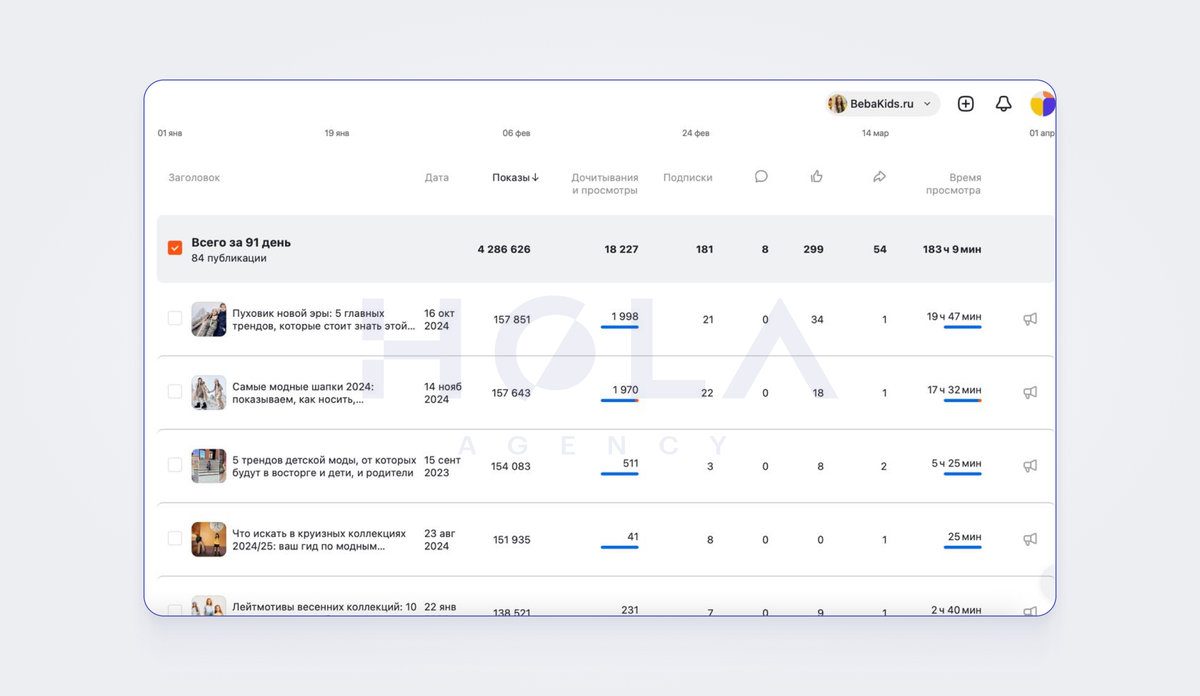Click the comments column speech bubble icon
The height and width of the screenshot is (696, 1200).
pyautogui.click(x=761, y=176)
